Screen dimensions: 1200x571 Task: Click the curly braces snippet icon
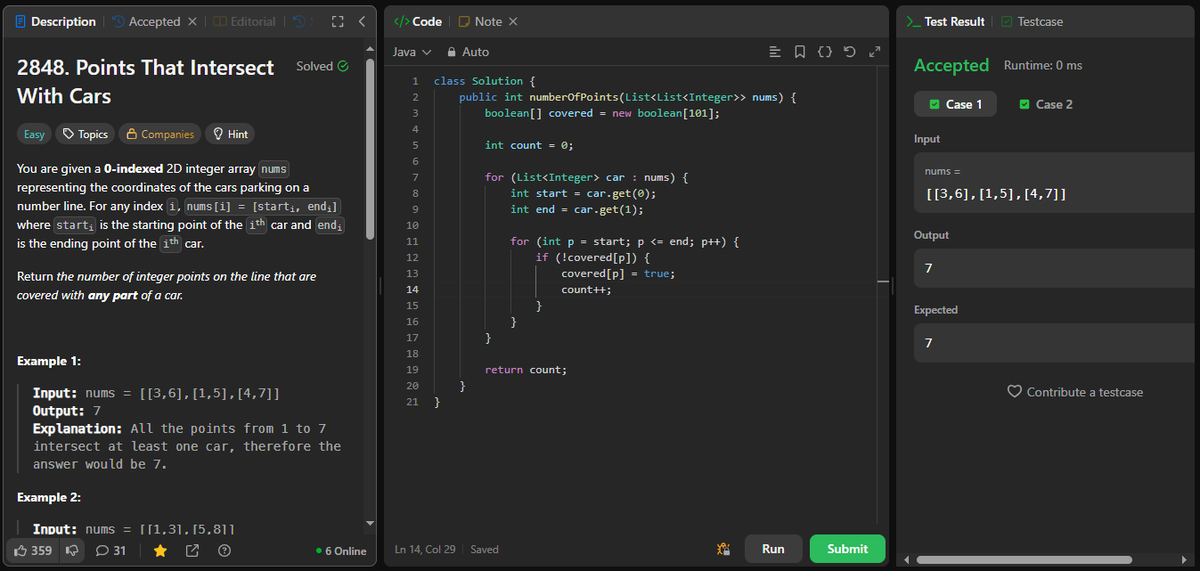[x=824, y=51]
